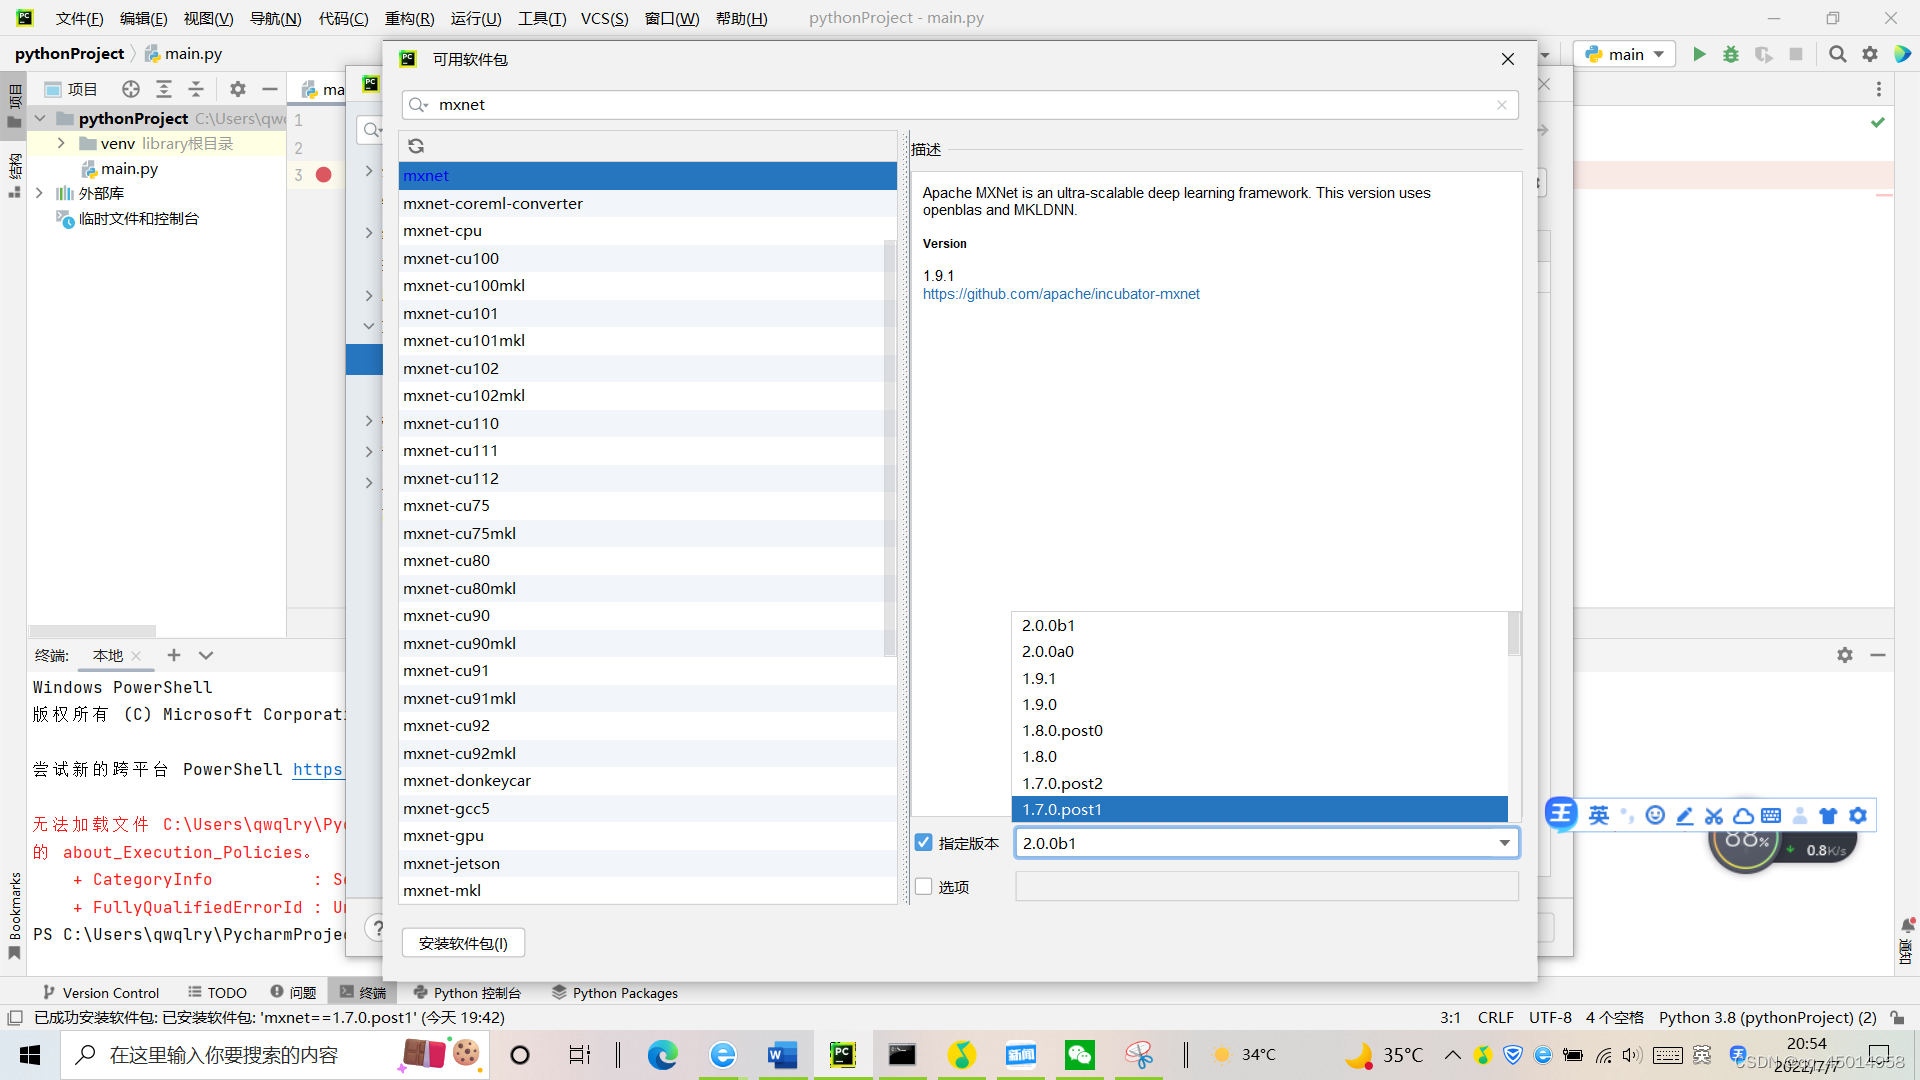Viewport: 1920px width, 1080px height.
Task: Click package list scrollbar
Action: point(889,448)
